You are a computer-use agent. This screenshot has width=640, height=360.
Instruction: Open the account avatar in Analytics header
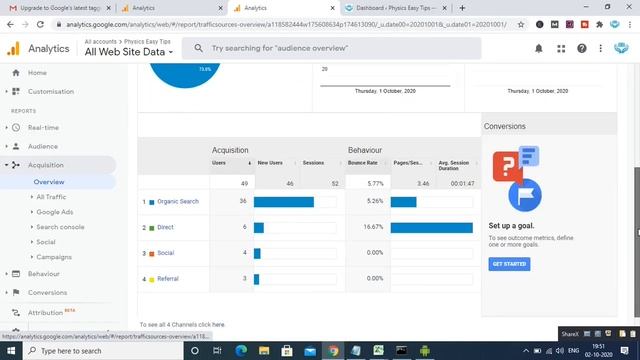[x=621, y=48]
